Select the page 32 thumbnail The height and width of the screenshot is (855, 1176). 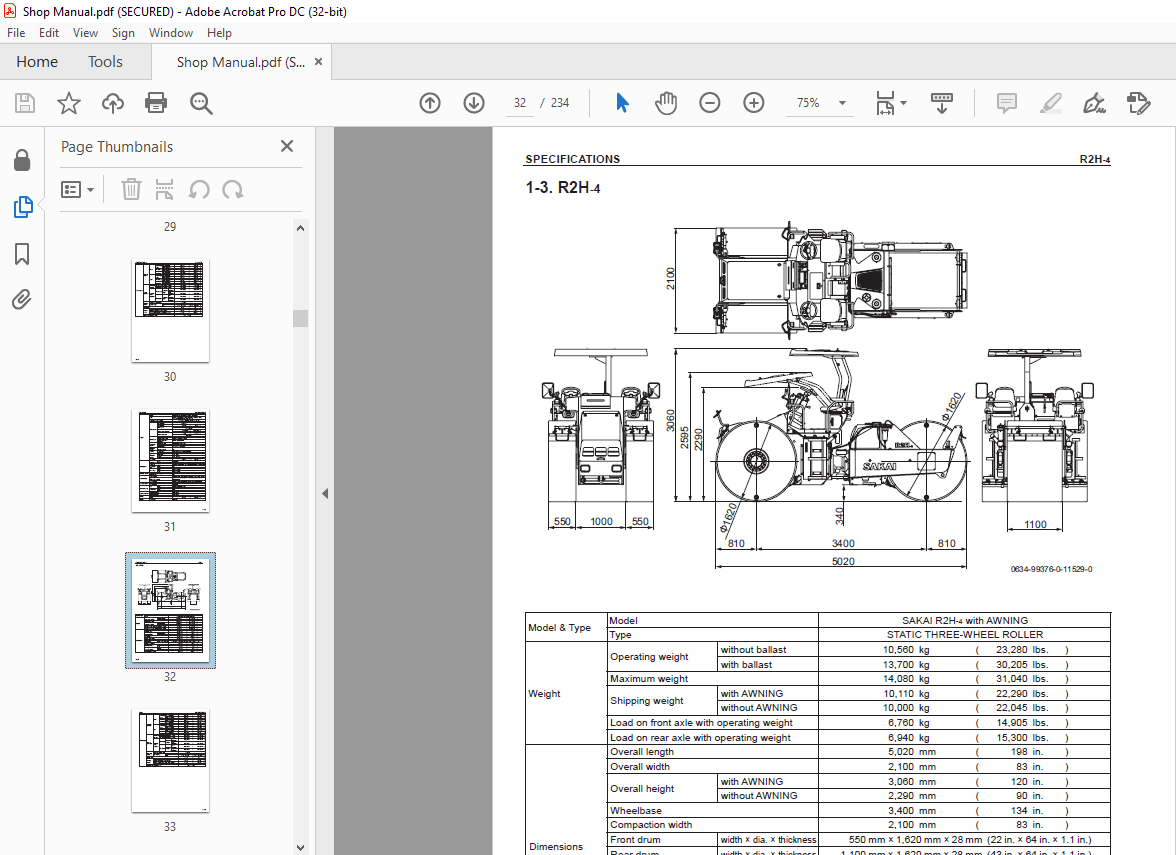click(x=170, y=610)
